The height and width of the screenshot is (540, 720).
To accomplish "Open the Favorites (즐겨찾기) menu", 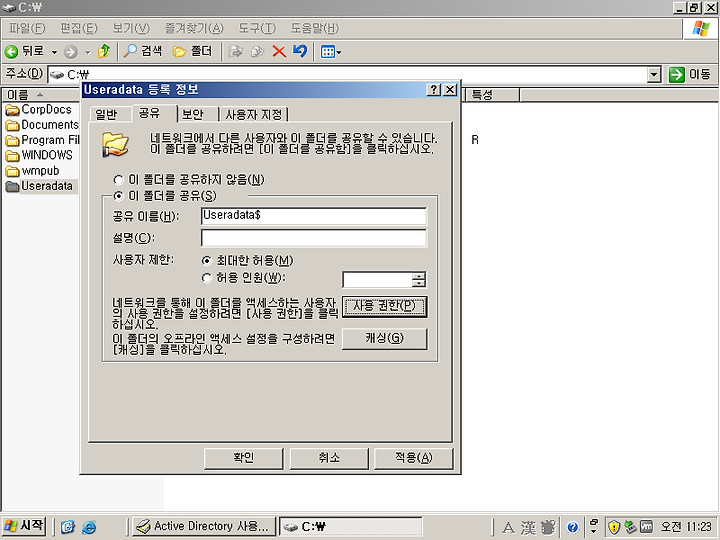I will (x=194, y=28).
